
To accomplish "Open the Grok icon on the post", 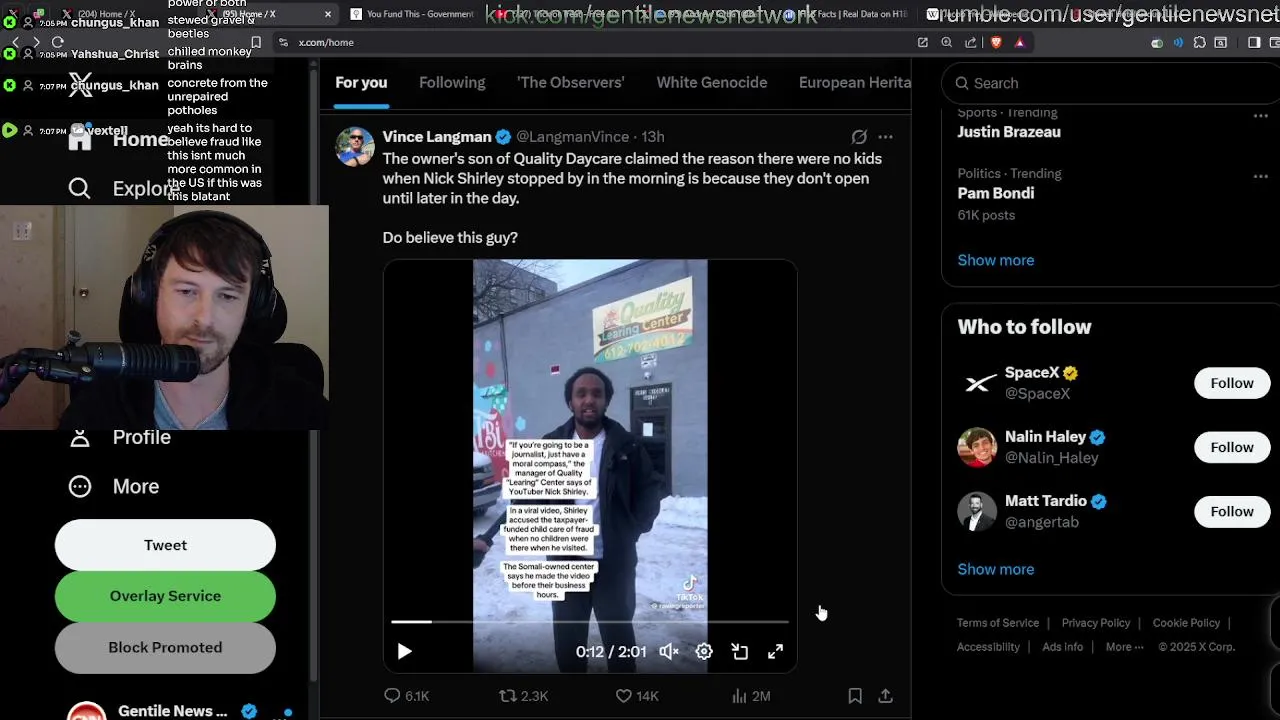I will tap(859, 137).
